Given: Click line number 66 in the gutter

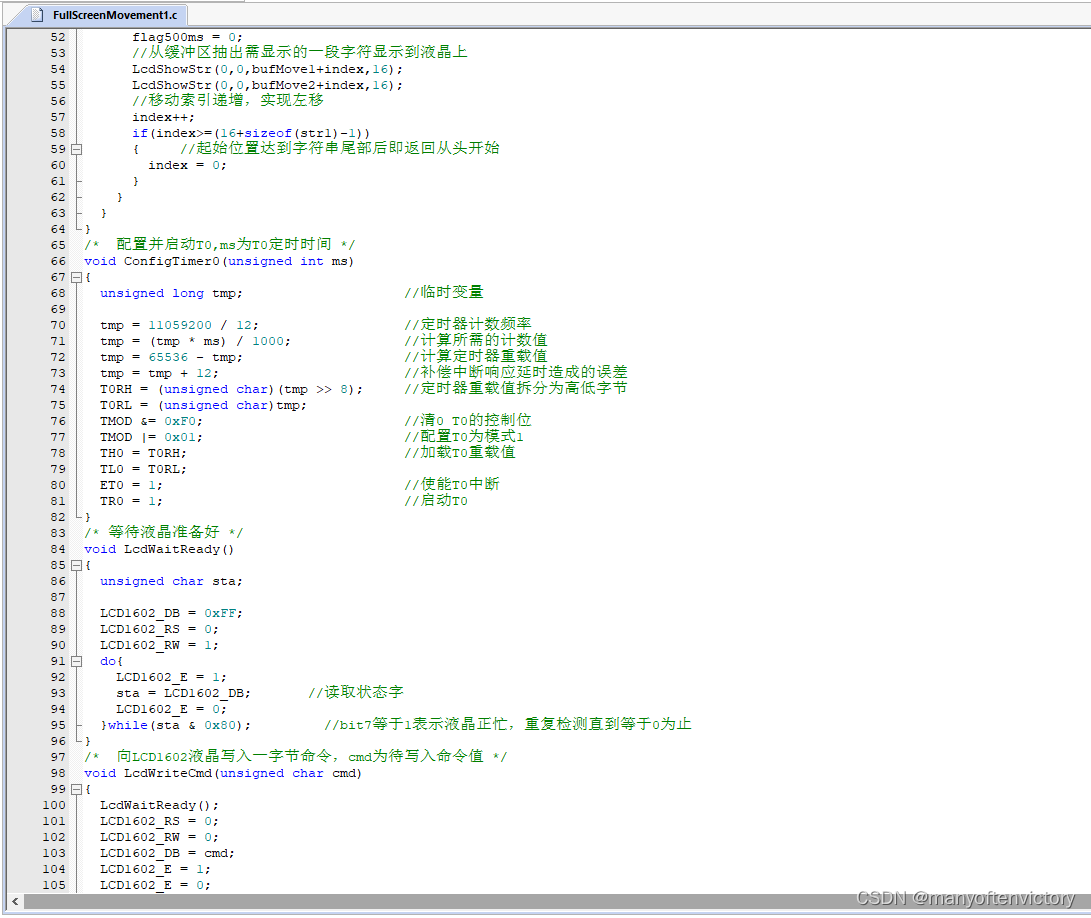Looking at the screenshot, I should (x=58, y=261).
